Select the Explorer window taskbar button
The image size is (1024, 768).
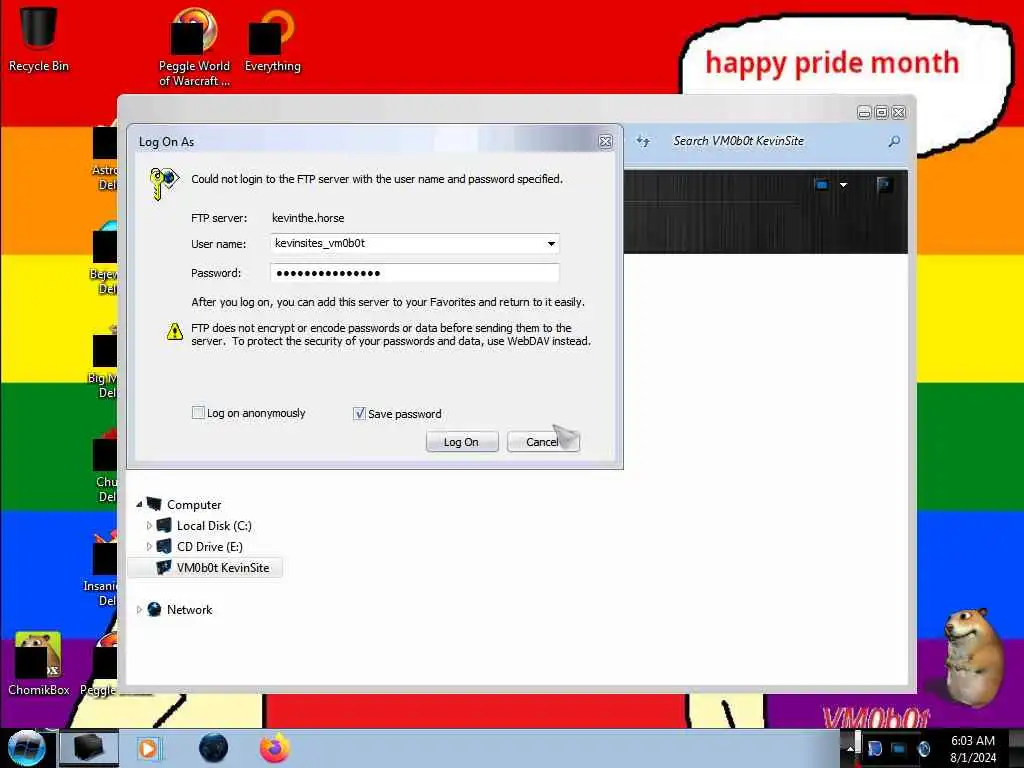[89, 748]
